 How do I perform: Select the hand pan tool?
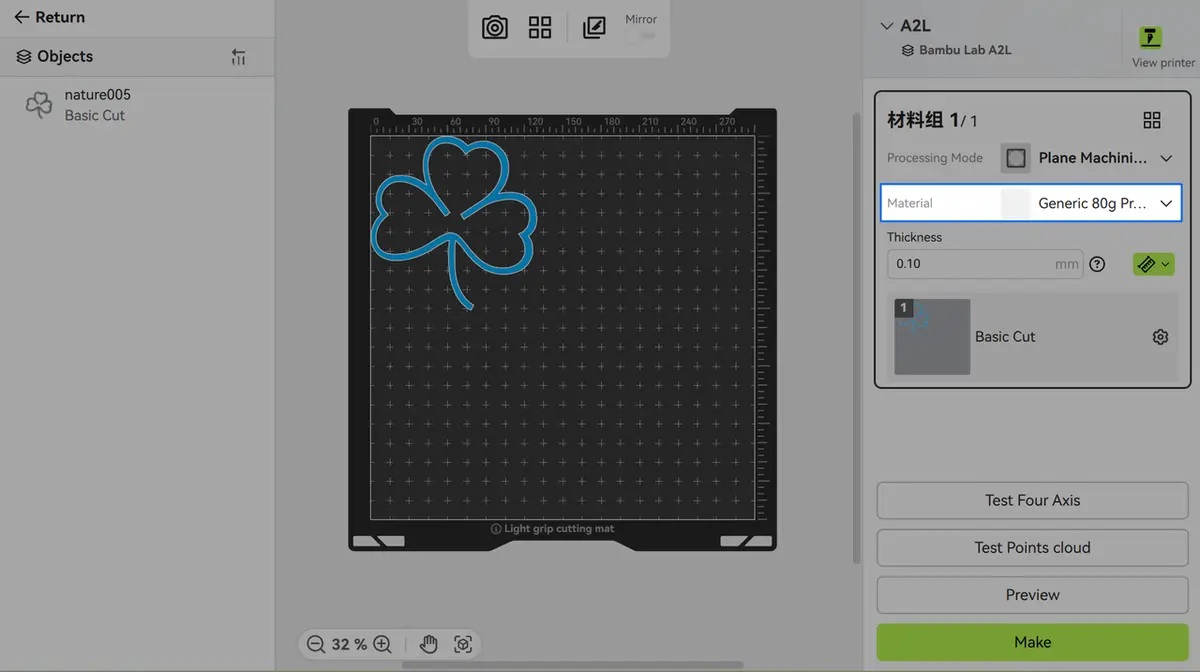tap(429, 644)
